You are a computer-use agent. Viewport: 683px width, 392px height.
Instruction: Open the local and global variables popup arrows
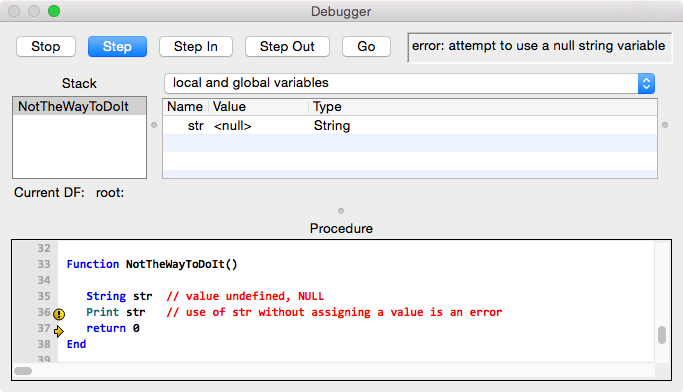[x=646, y=83]
